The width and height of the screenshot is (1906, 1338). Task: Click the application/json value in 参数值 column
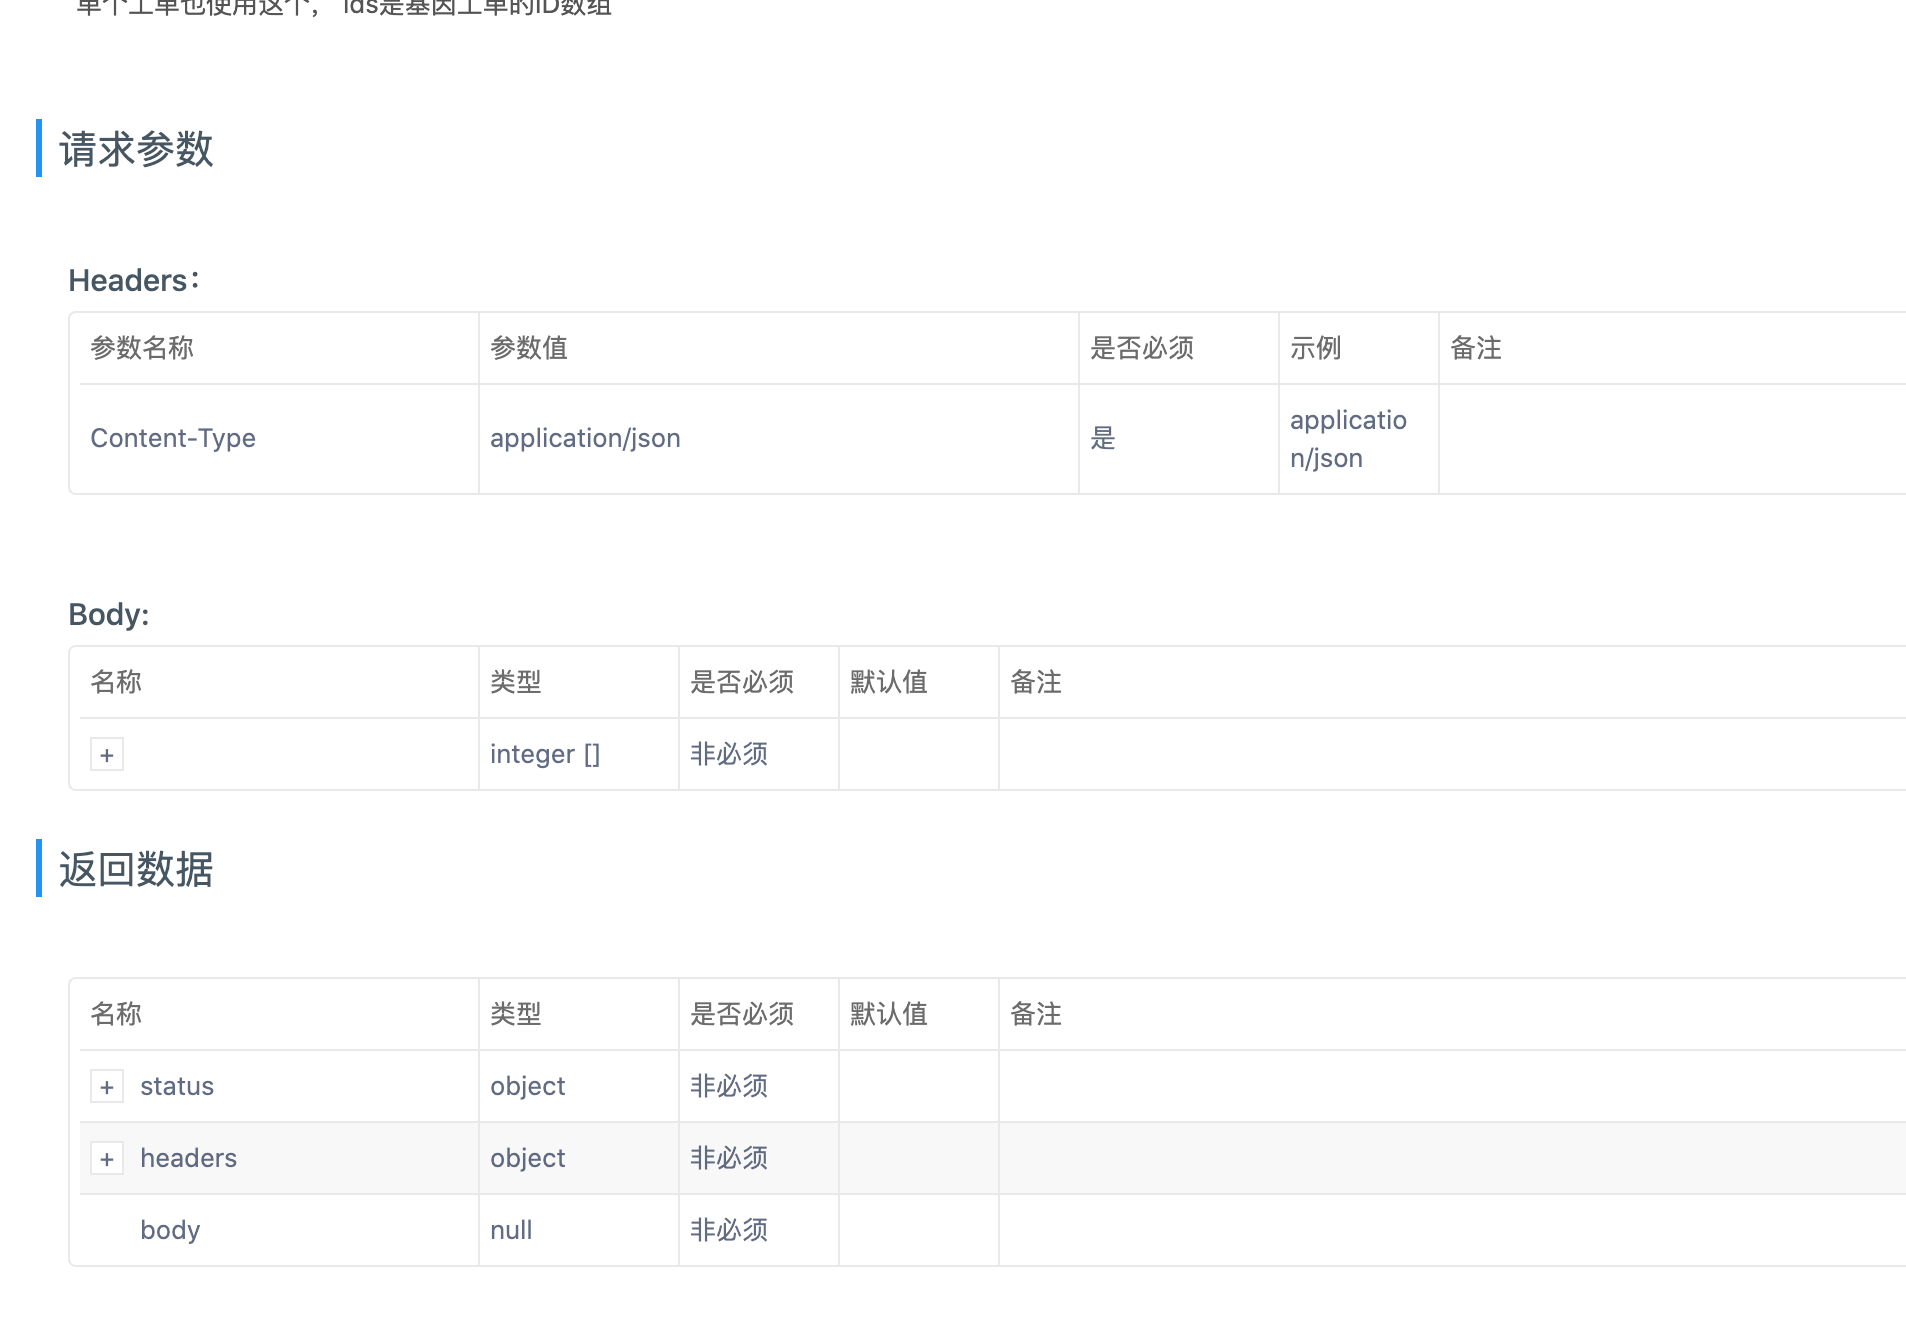[585, 438]
